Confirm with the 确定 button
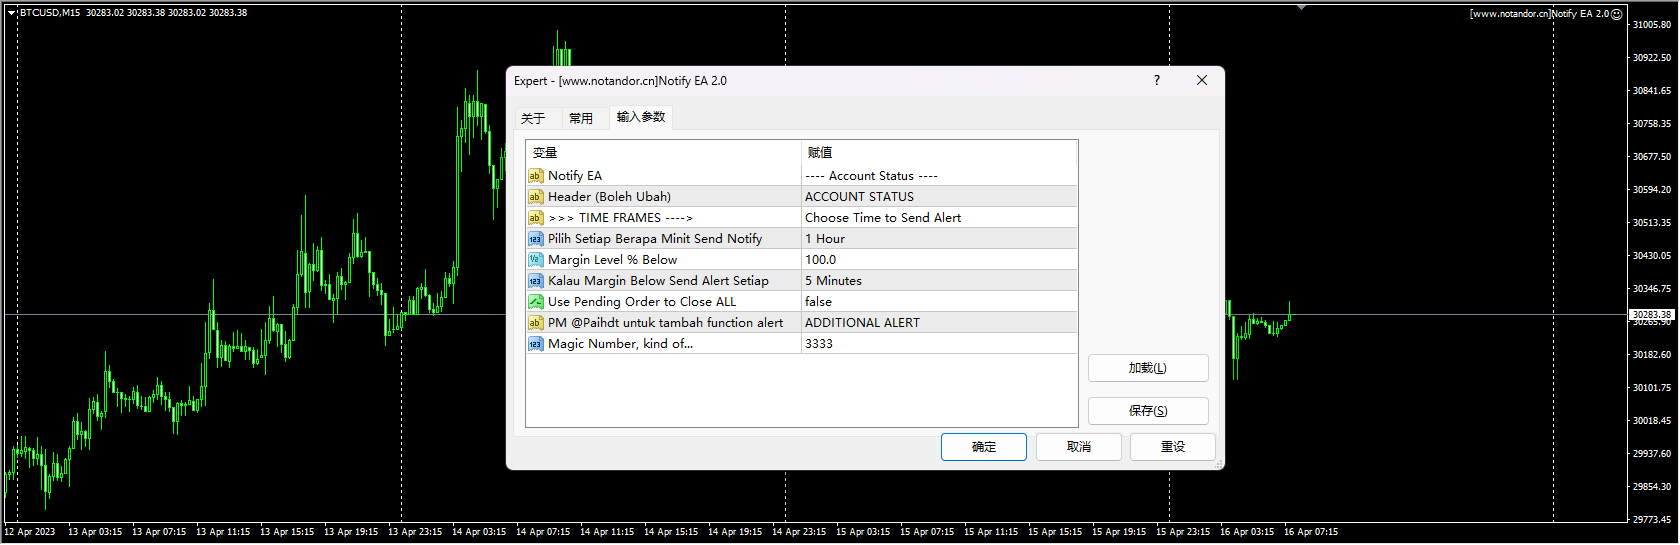 click(984, 447)
